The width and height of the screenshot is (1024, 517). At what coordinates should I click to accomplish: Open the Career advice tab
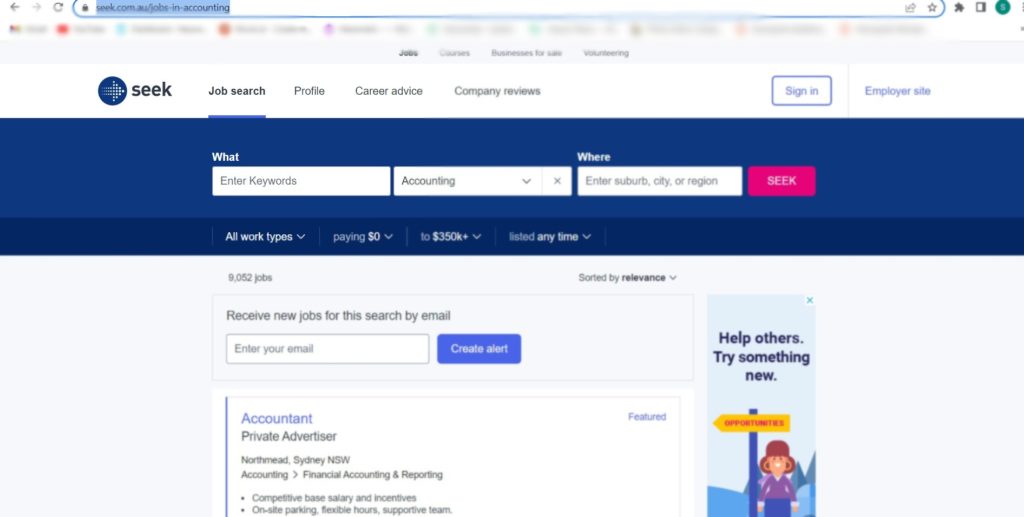click(389, 91)
